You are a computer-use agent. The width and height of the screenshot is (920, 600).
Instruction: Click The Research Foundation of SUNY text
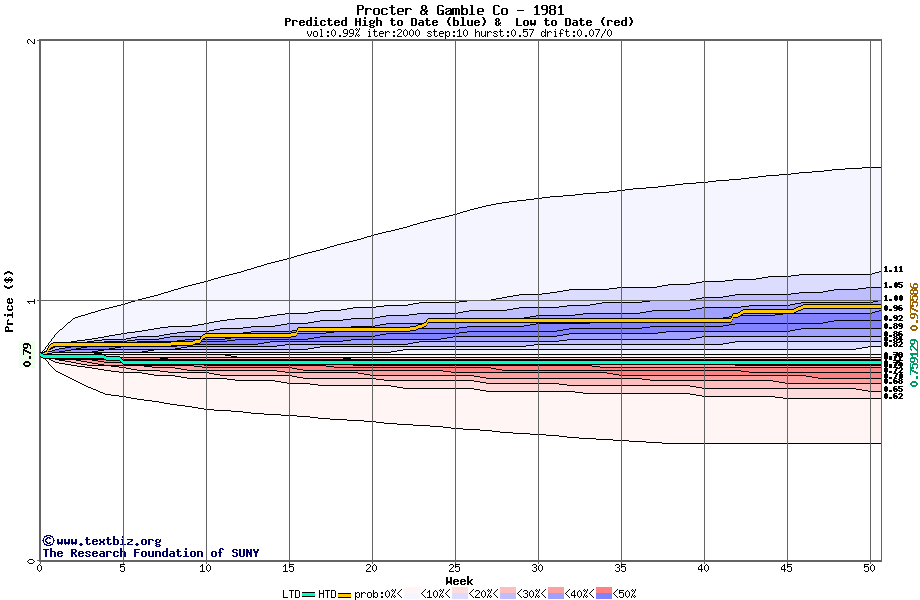click(150, 553)
